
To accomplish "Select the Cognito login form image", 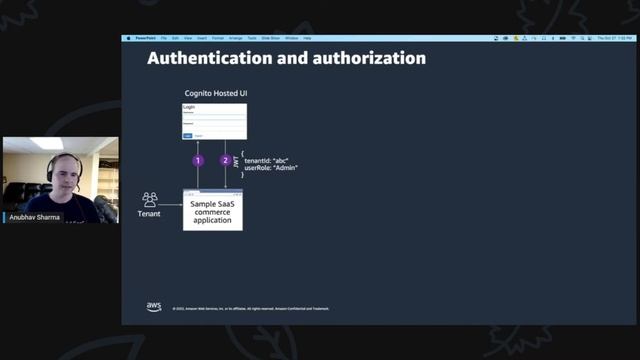I will [214, 122].
